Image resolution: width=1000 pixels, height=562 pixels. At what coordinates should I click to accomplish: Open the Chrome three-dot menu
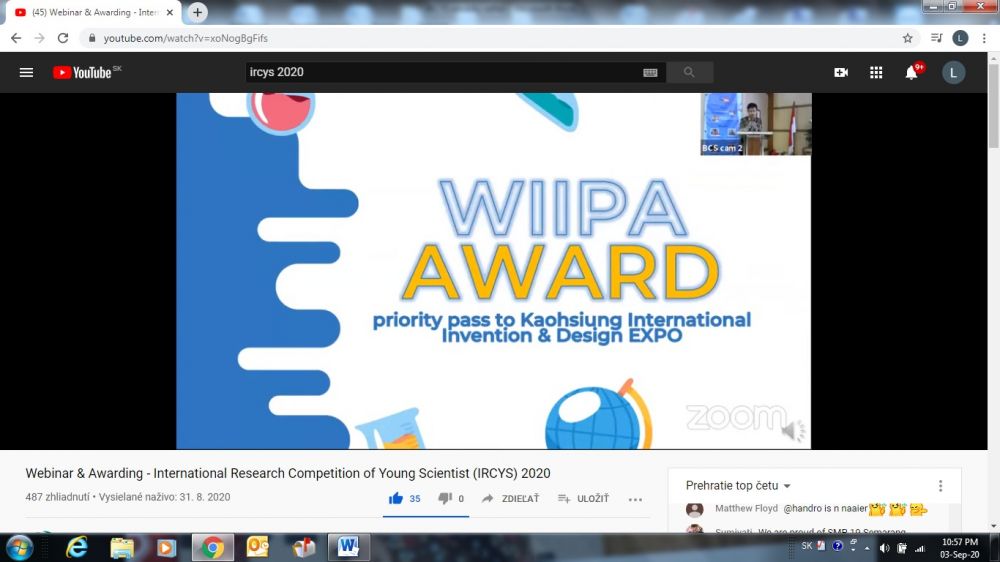(x=984, y=38)
